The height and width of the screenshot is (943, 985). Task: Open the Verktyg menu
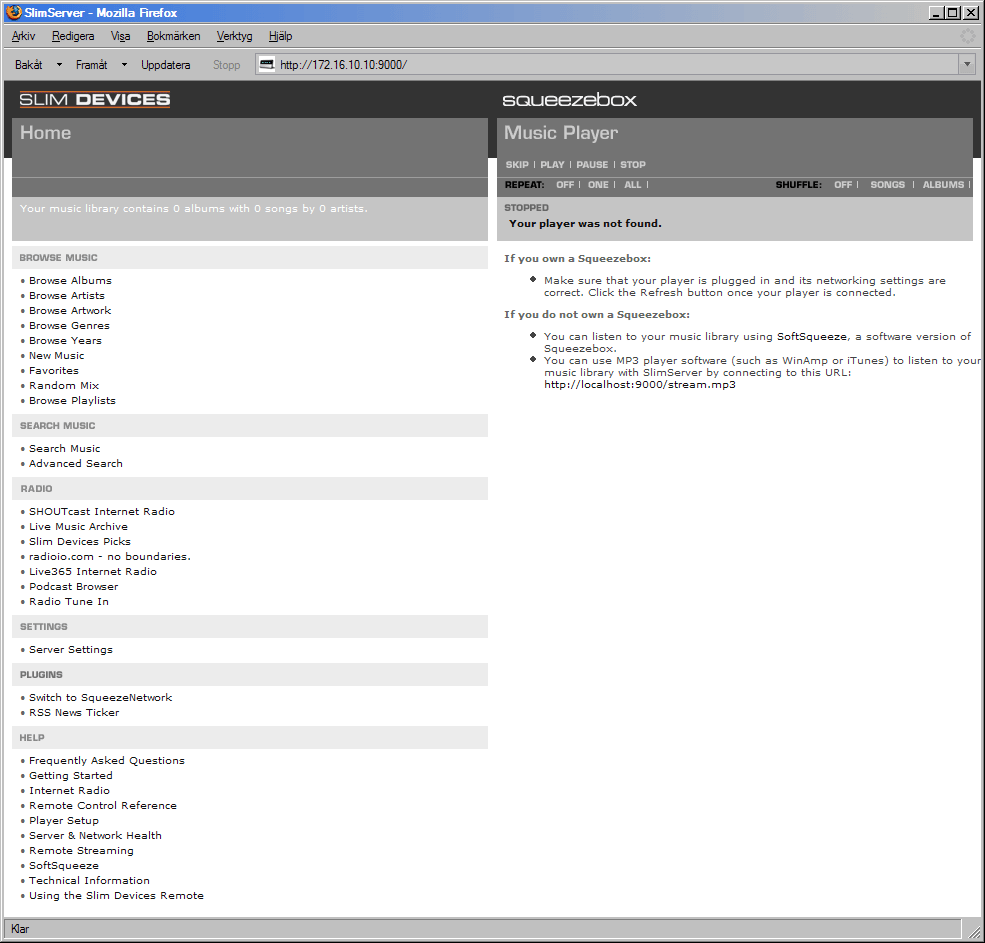234,36
